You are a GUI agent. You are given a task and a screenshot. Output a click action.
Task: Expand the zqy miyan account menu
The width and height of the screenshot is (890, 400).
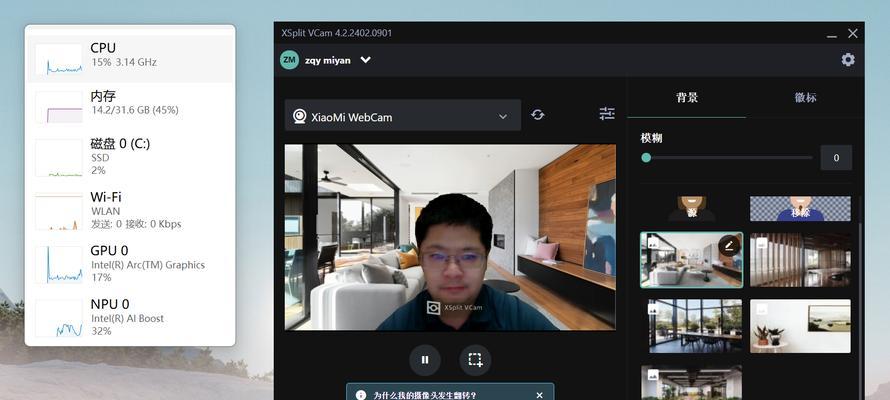click(366, 60)
